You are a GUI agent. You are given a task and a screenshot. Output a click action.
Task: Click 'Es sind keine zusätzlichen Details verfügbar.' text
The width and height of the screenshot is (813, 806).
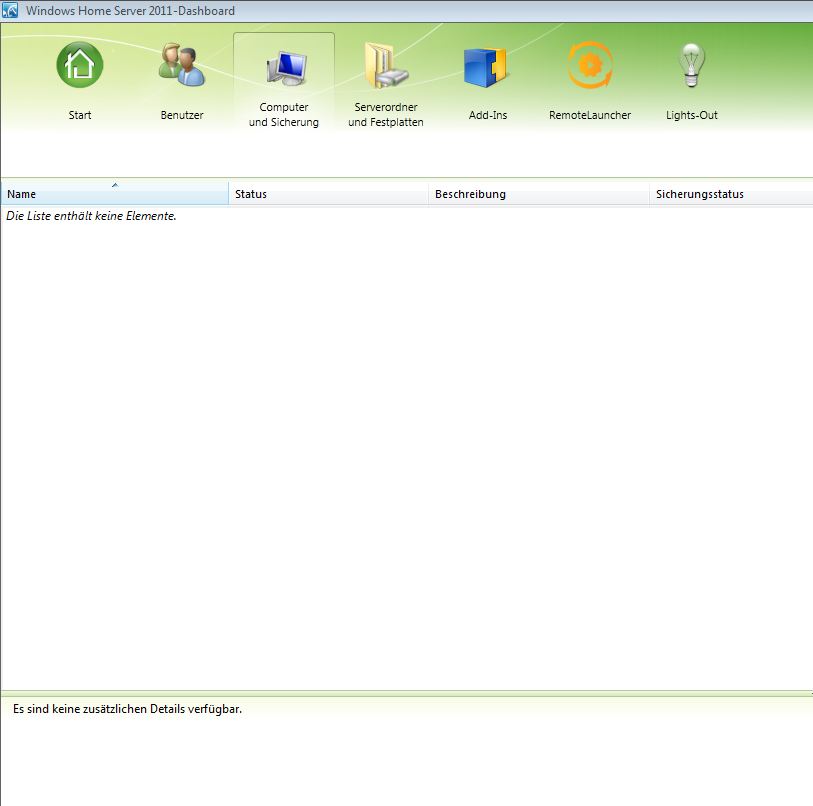tap(128, 709)
